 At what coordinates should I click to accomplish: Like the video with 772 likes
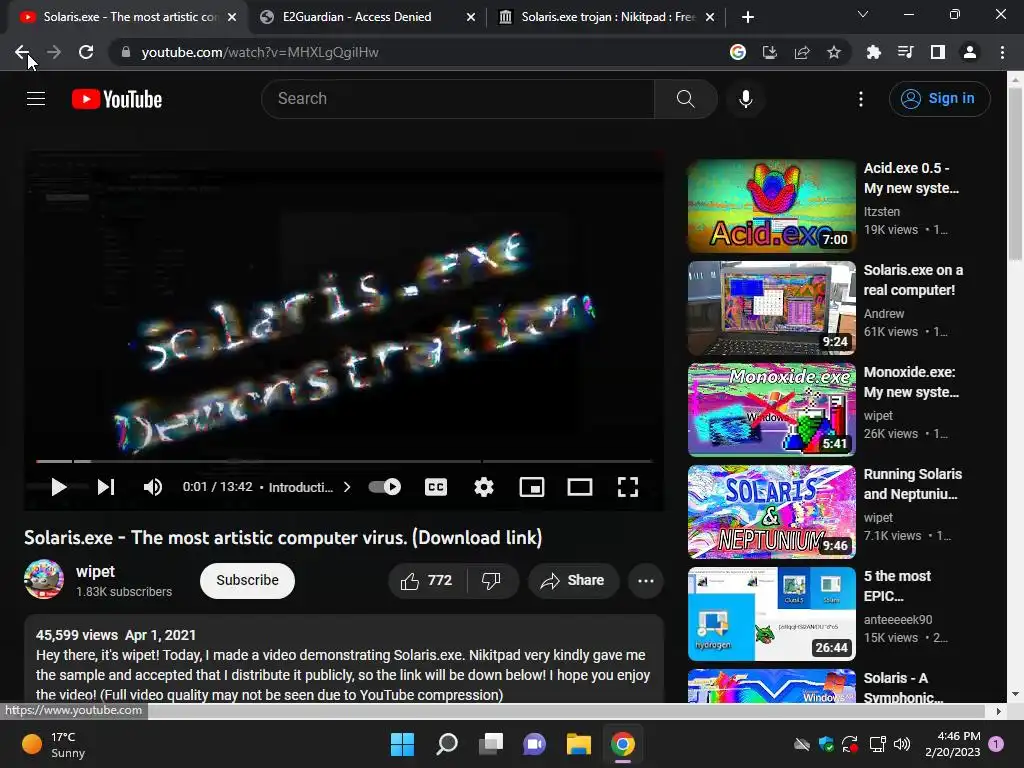tap(426, 581)
